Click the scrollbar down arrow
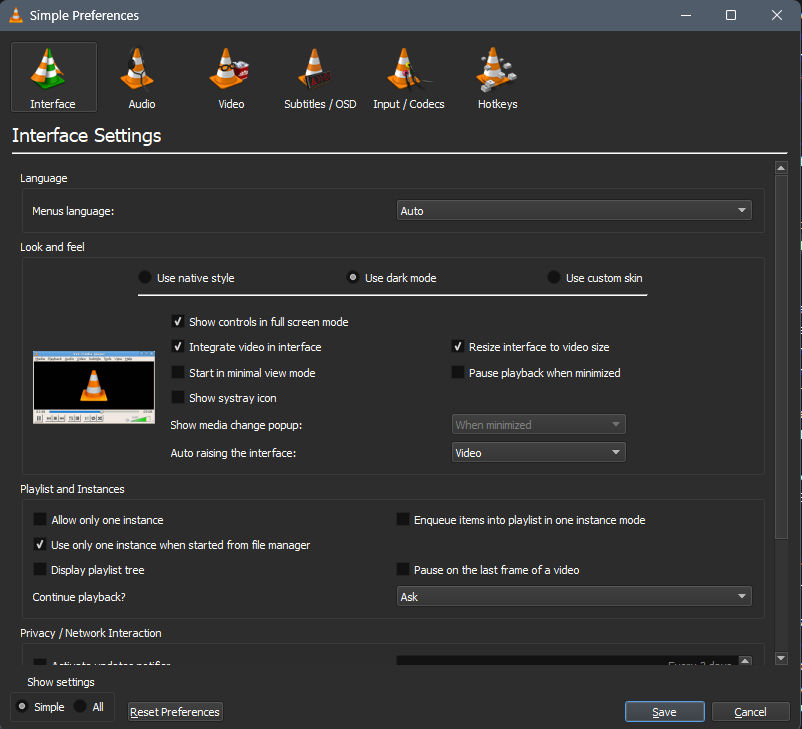 click(x=781, y=658)
